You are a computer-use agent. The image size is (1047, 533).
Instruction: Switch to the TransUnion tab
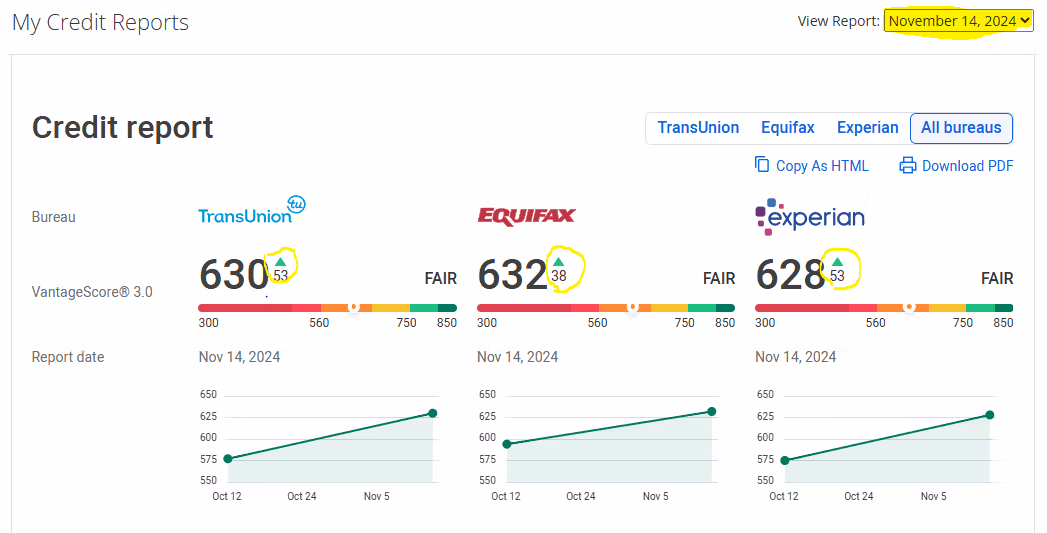coord(698,128)
